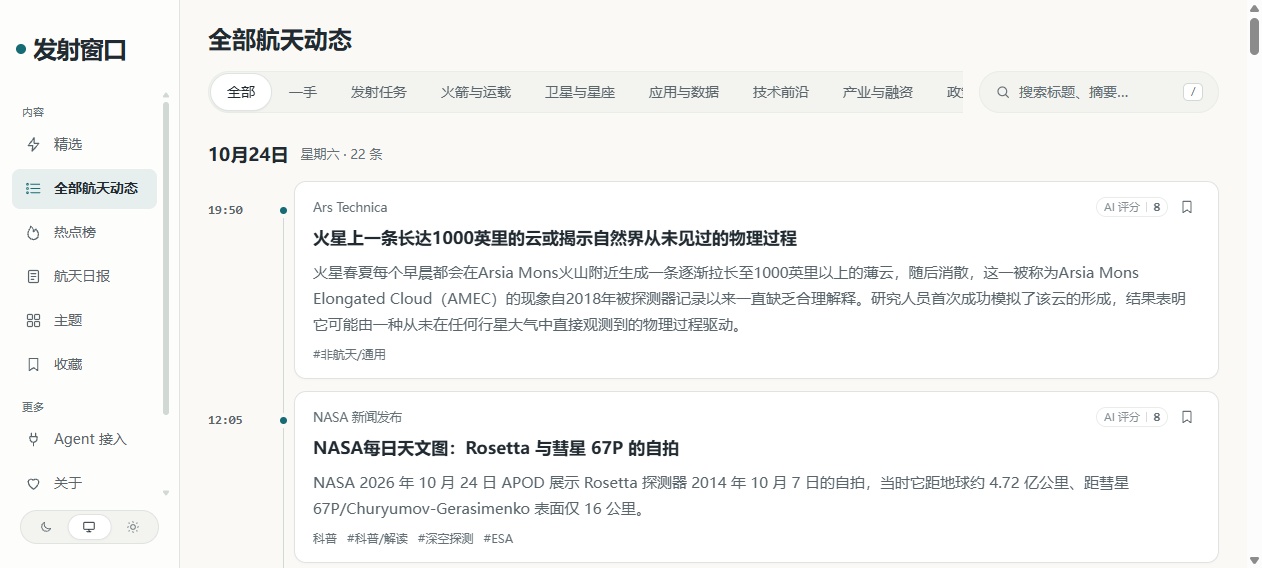The image size is (1262, 568).
Task: Open the 精选 section via lightning icon
Action: pos(33,144)
